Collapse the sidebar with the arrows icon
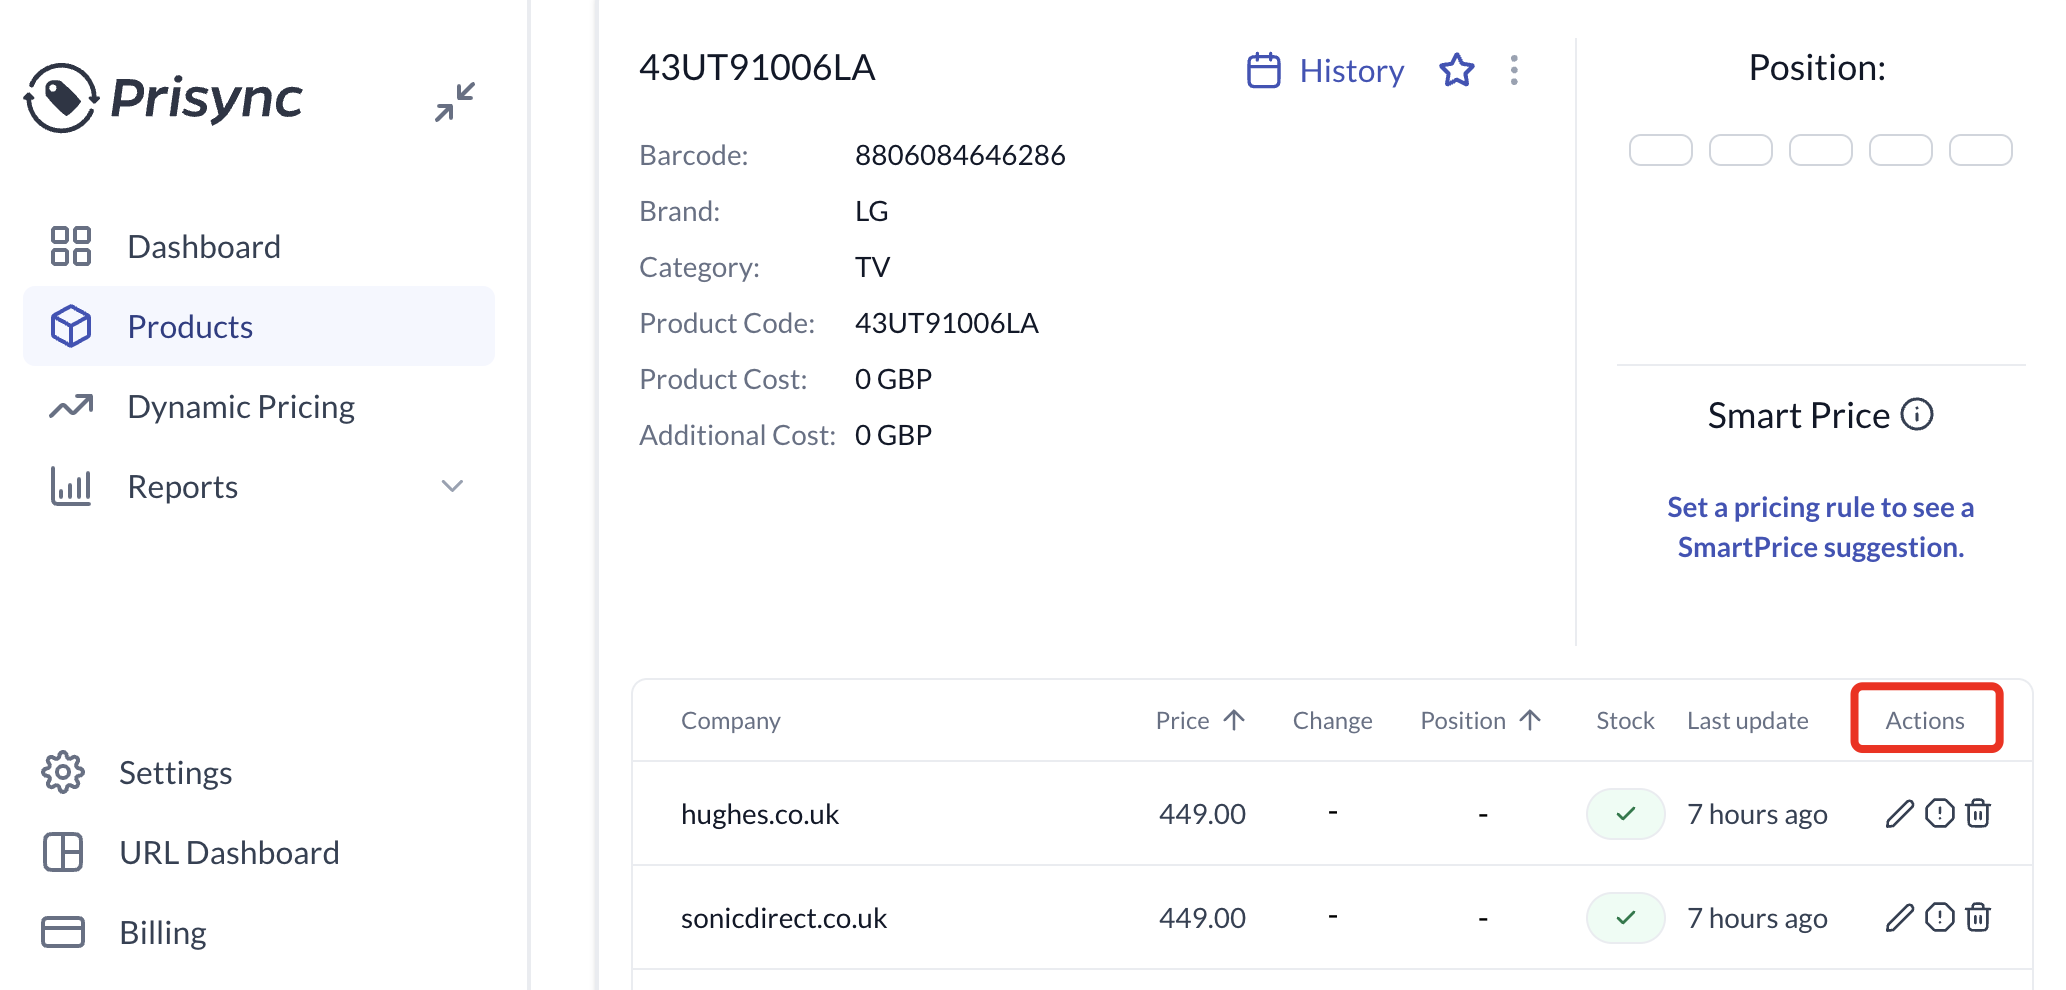Screen dimensions: 2066x990 [455, 102]
